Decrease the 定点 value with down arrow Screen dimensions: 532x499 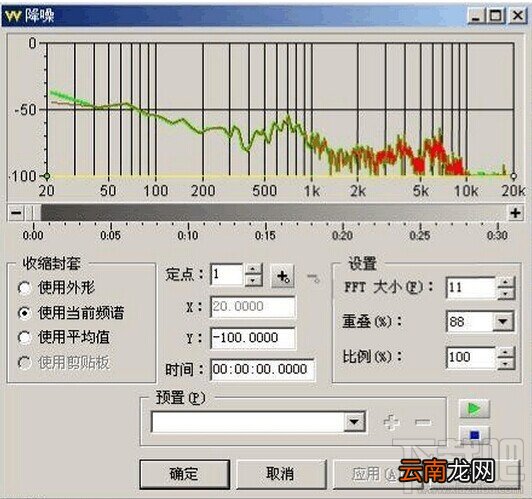click(x=253, y=281)
